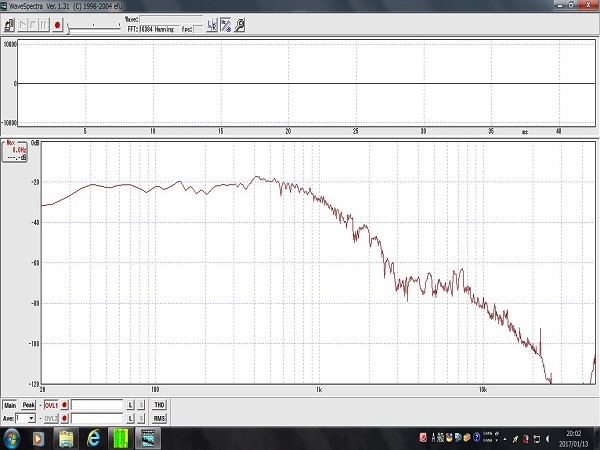Toggle the Main display button
Screen dimensions: 600x450
pyautogui.click(x=10, y=404)
